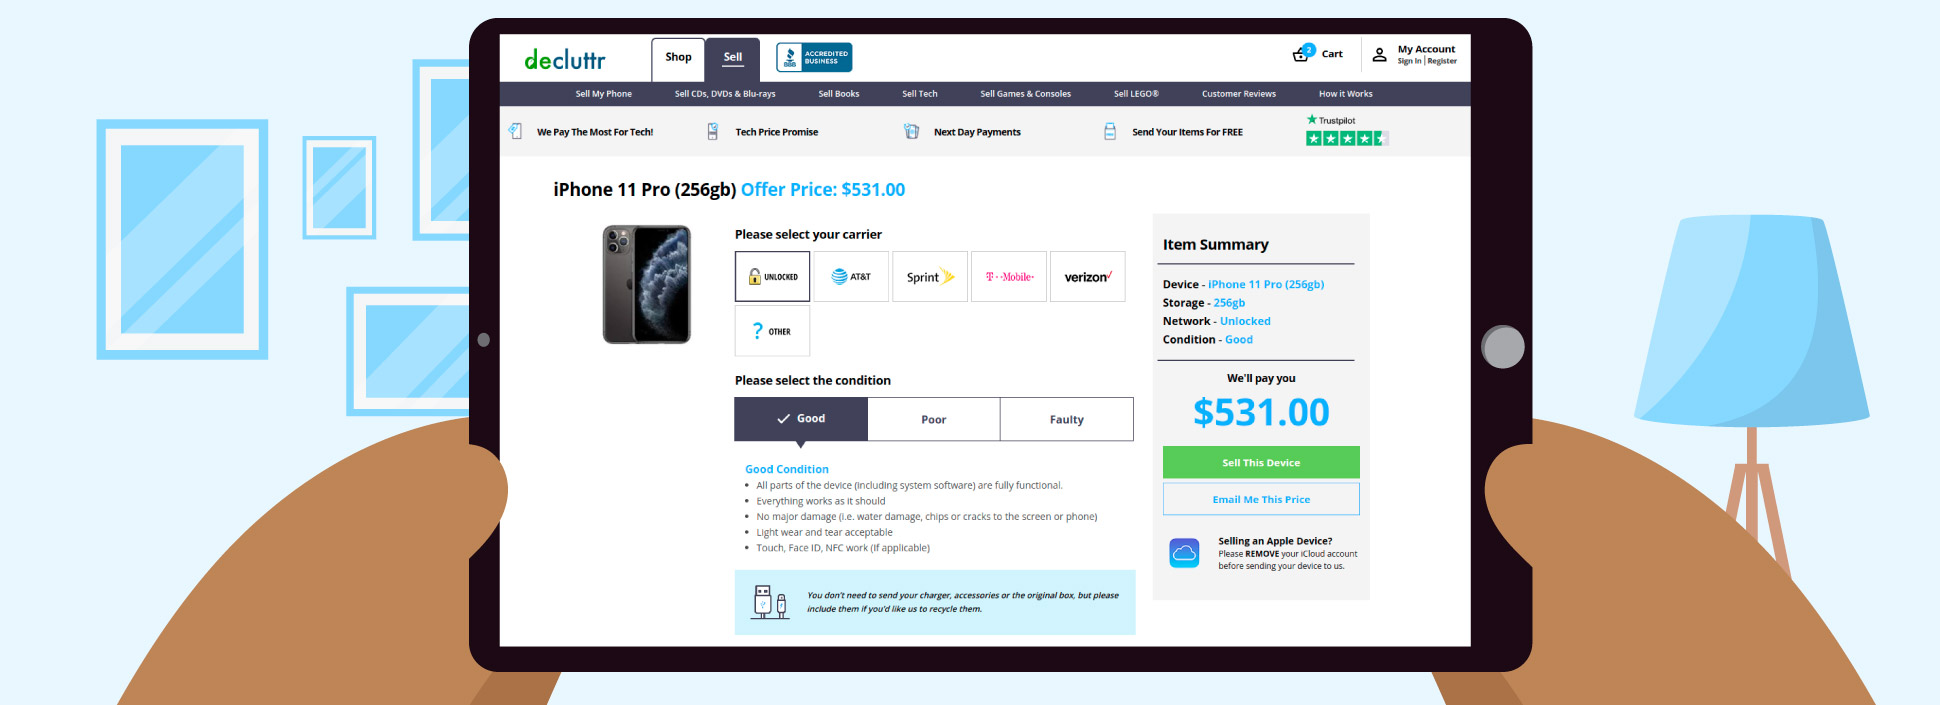This screenshot has width=1940, height=705.
Task: Click the Register link
Action: pyautogui.click(x=1442, y=61)
